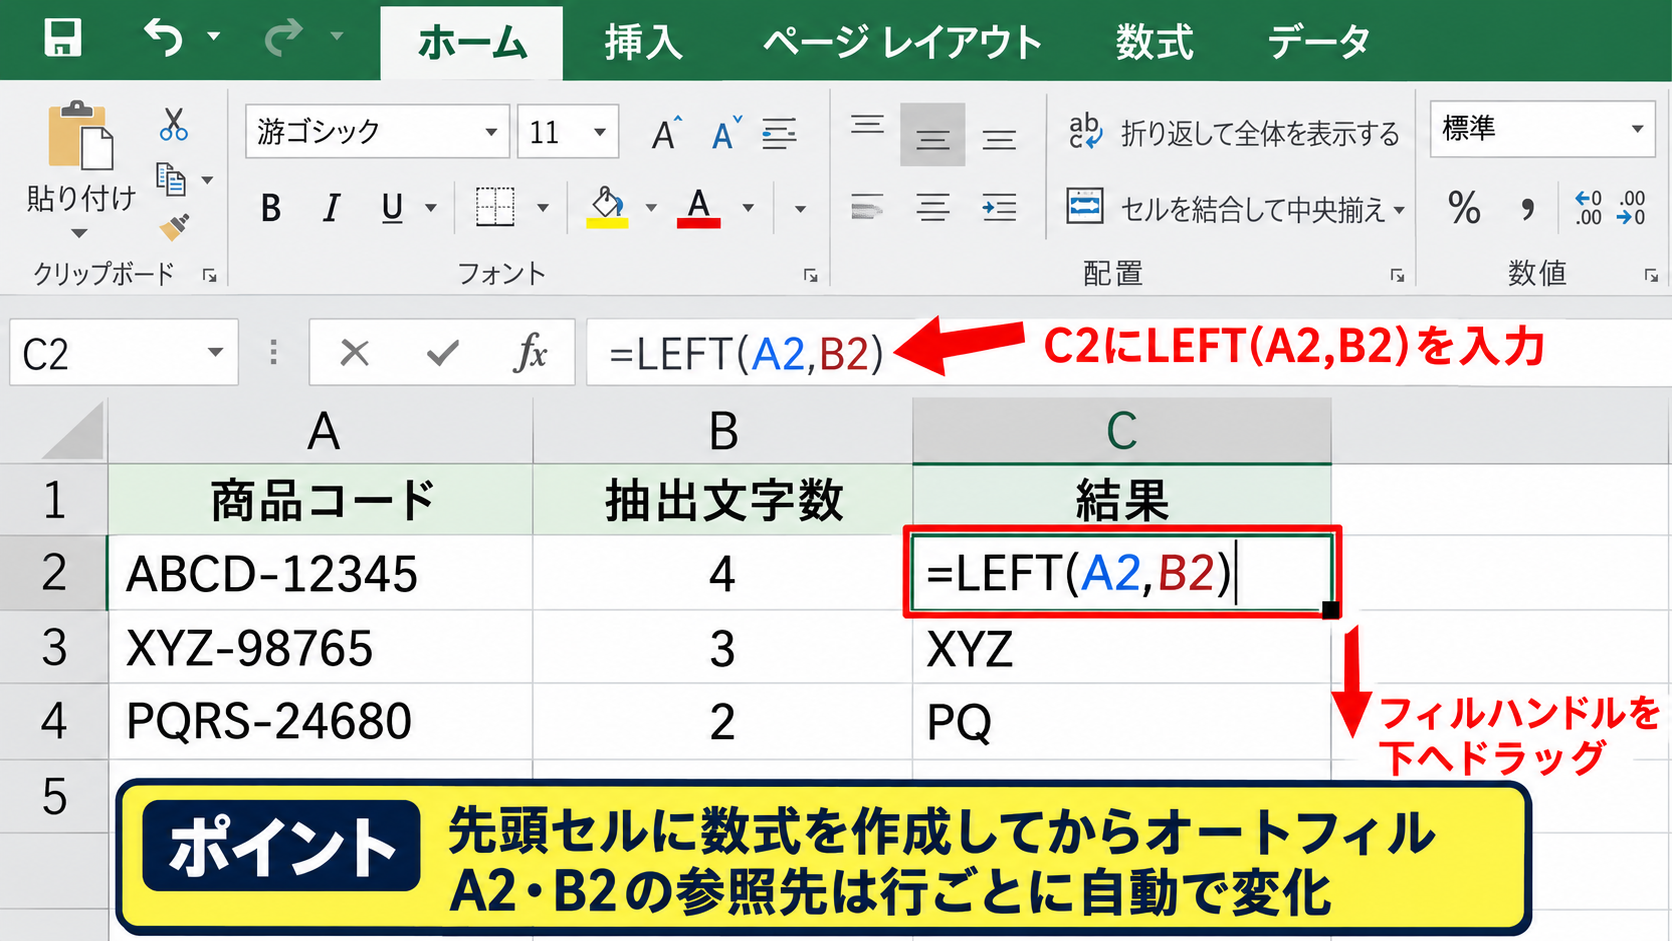The image size is (1672, 941).
Task: Toggle Italic formatting
Action: [331, 208]
